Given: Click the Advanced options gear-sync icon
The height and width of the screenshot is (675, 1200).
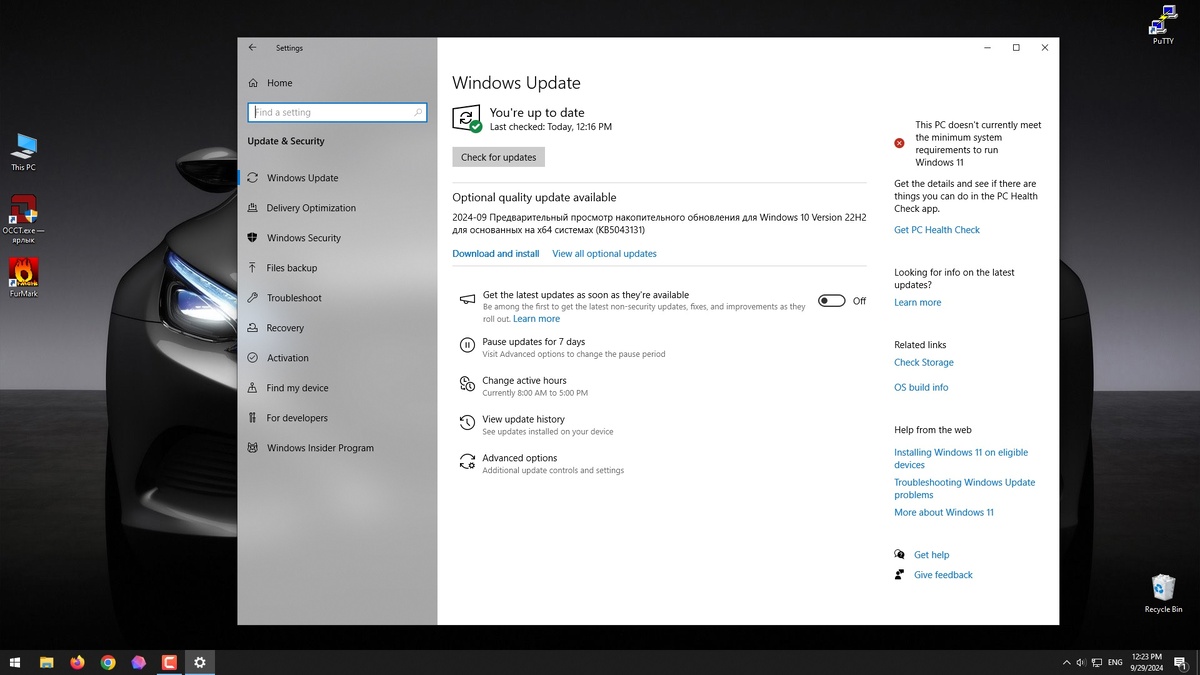Looking at the screenshot, I should [x=467, y=461].
